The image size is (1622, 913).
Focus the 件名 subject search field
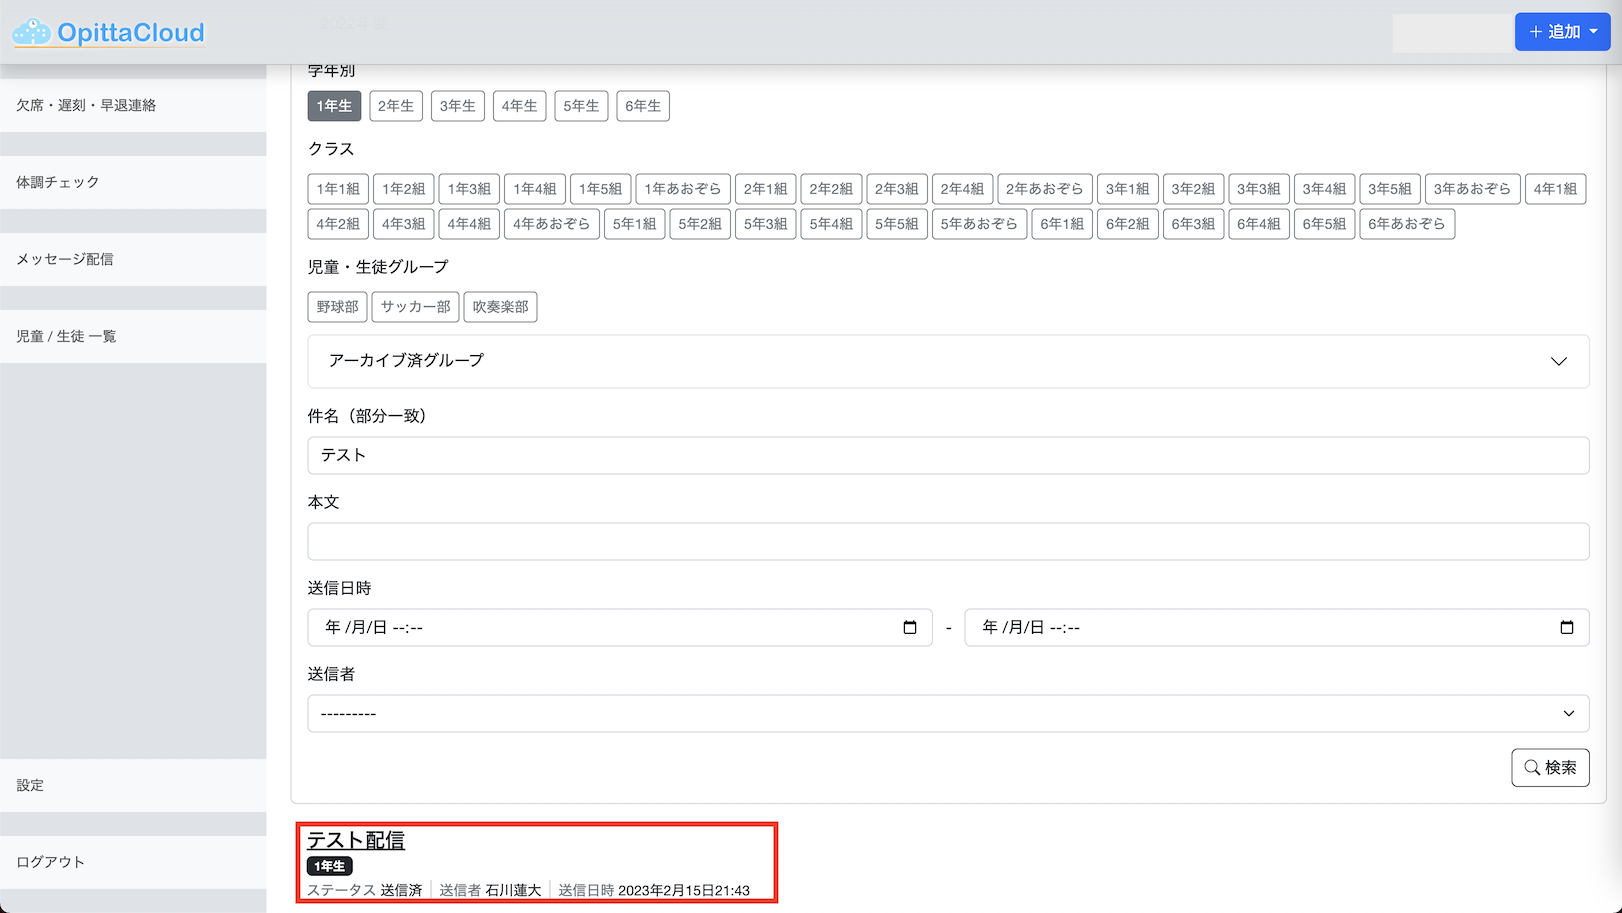pyautogui.click(x=948, y=455)
